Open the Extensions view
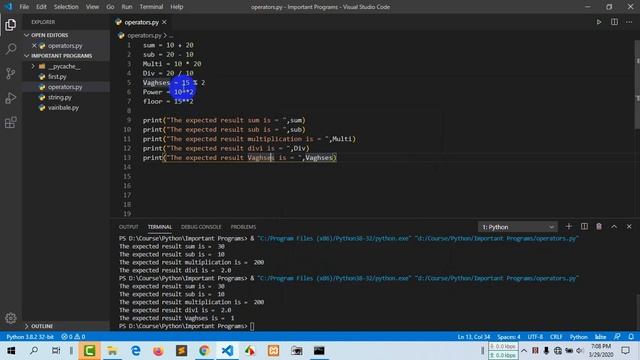Screen dimensions: 640x360 tap(11, 122)
